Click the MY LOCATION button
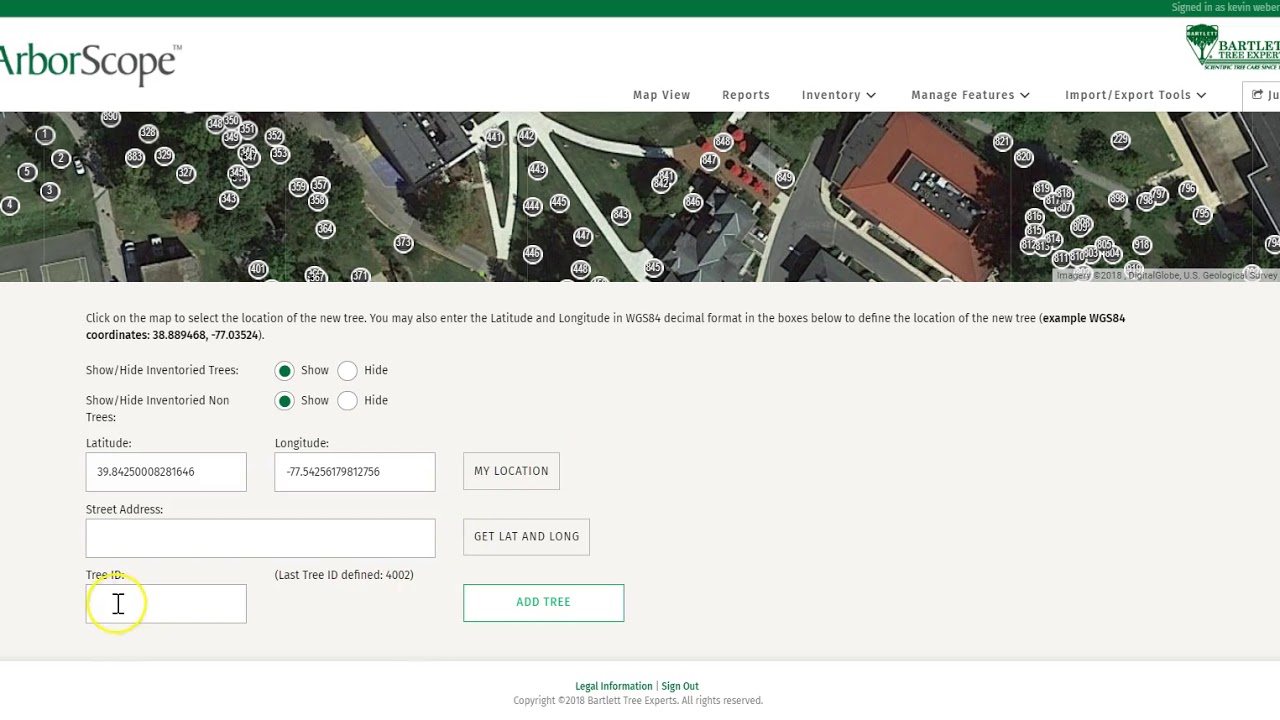The image size is (1280, 720). 511,471
